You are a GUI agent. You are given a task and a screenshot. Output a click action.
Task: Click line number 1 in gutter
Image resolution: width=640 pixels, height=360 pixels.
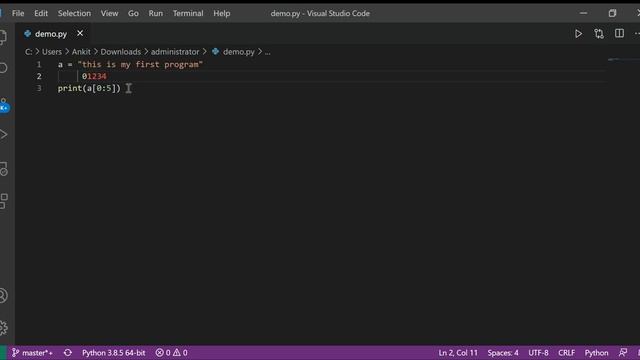coord(39,64)
